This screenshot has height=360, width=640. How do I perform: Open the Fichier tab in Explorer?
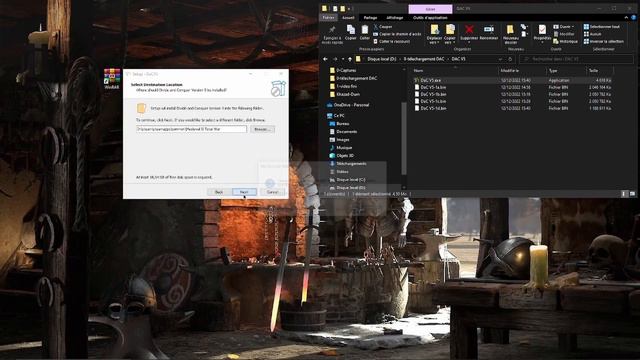(x=328, y=18)
